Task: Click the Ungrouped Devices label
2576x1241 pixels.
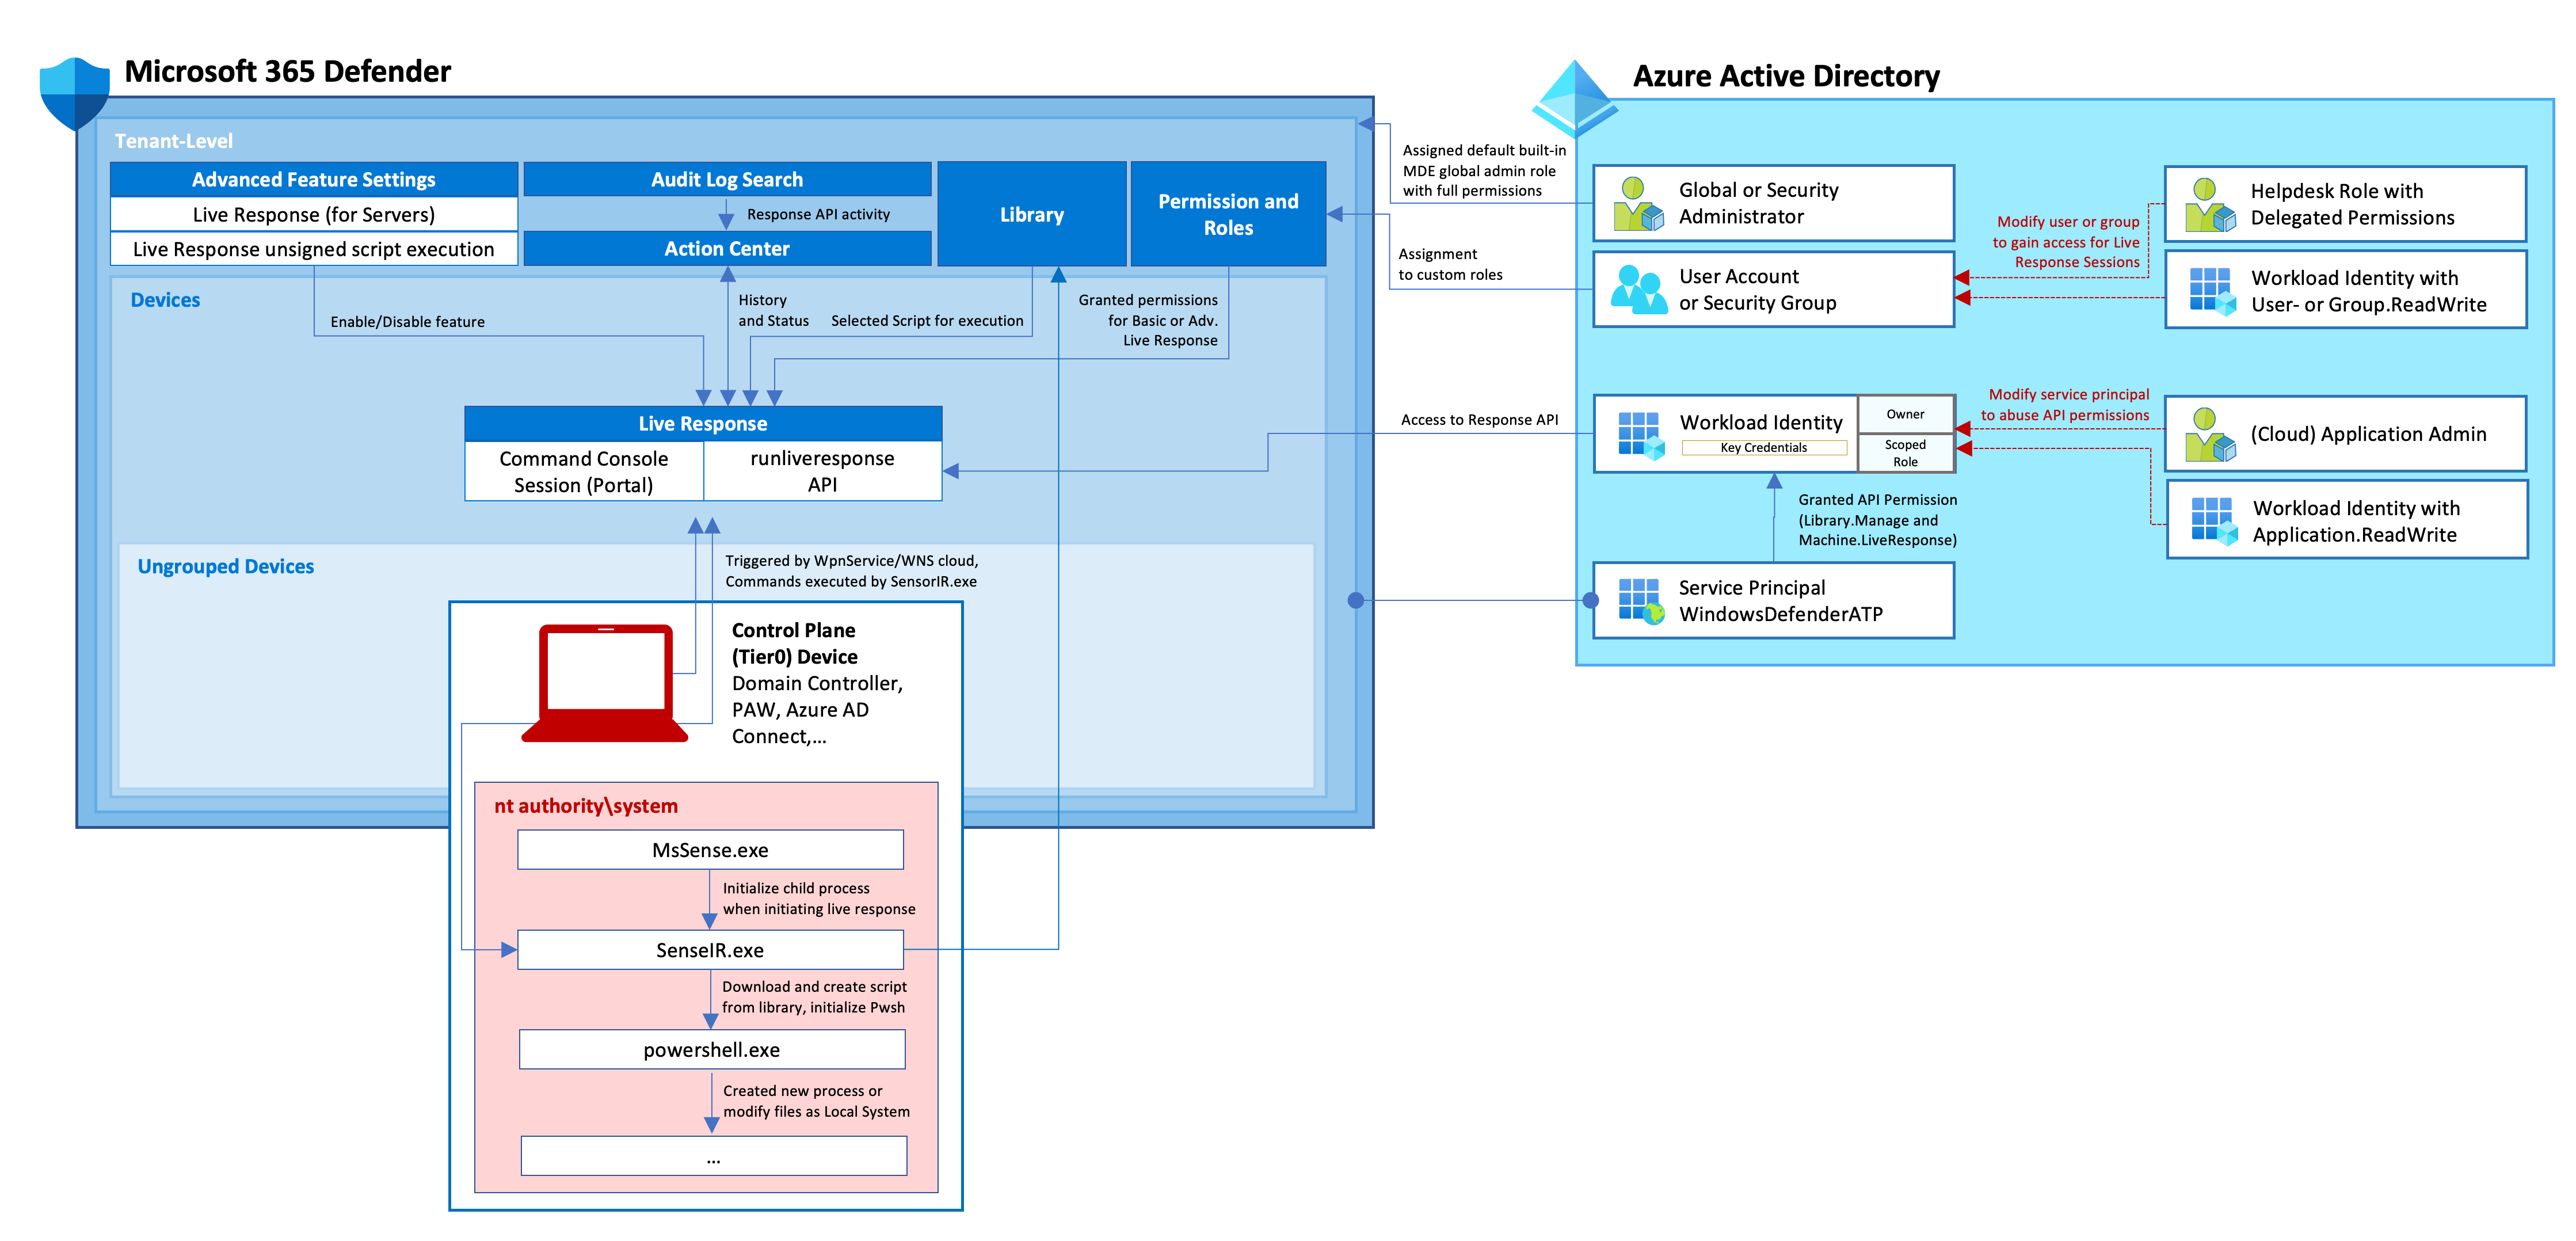Action: (x=226, y=567)
